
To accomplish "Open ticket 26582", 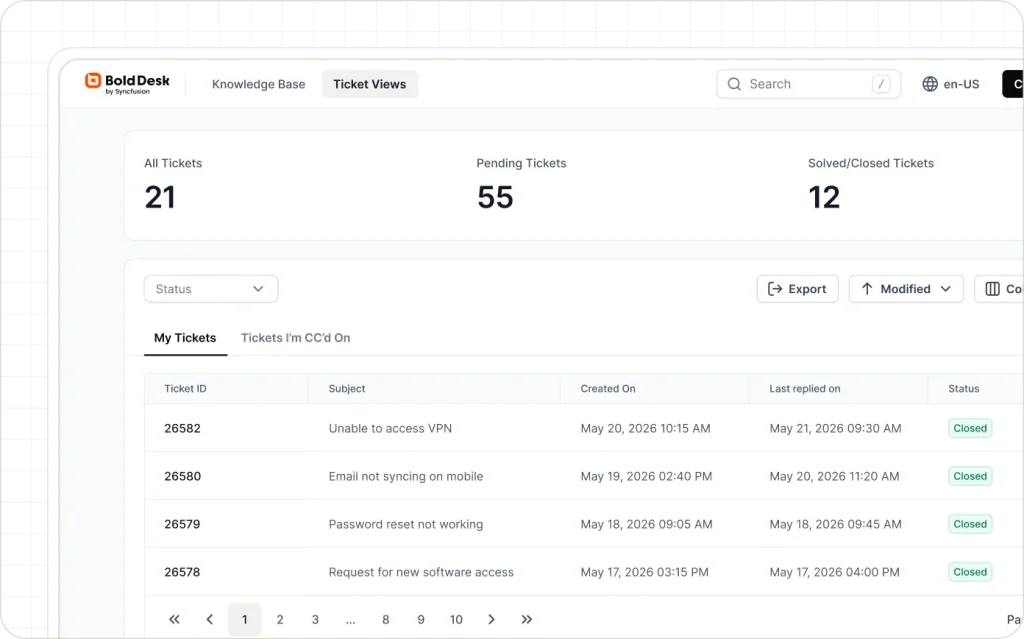I will [182, 429].
